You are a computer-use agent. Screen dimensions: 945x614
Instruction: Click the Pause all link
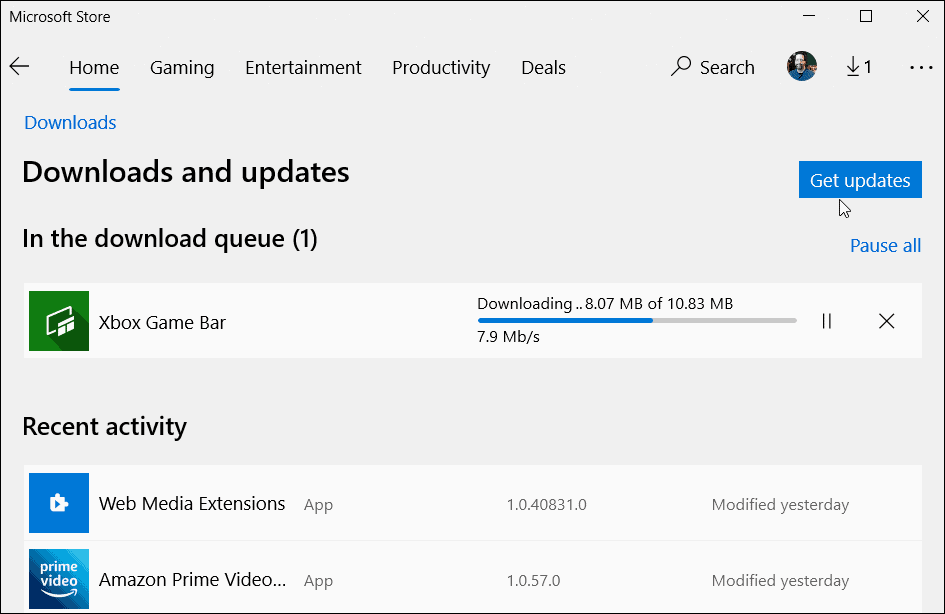(885, 245)
